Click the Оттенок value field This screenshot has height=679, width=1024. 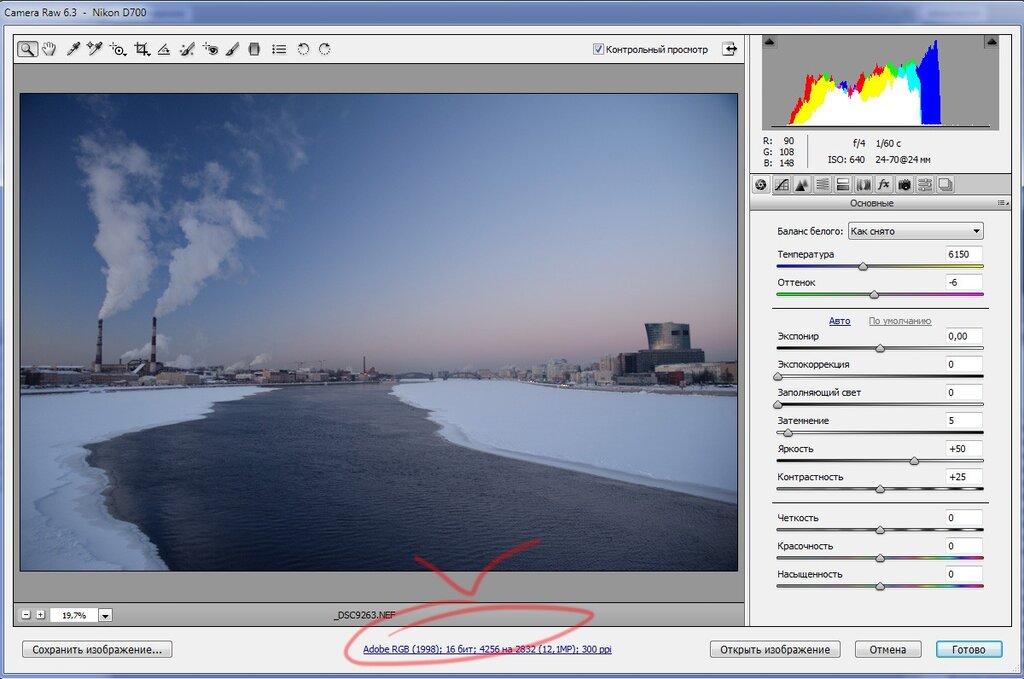tap(963, 282)
